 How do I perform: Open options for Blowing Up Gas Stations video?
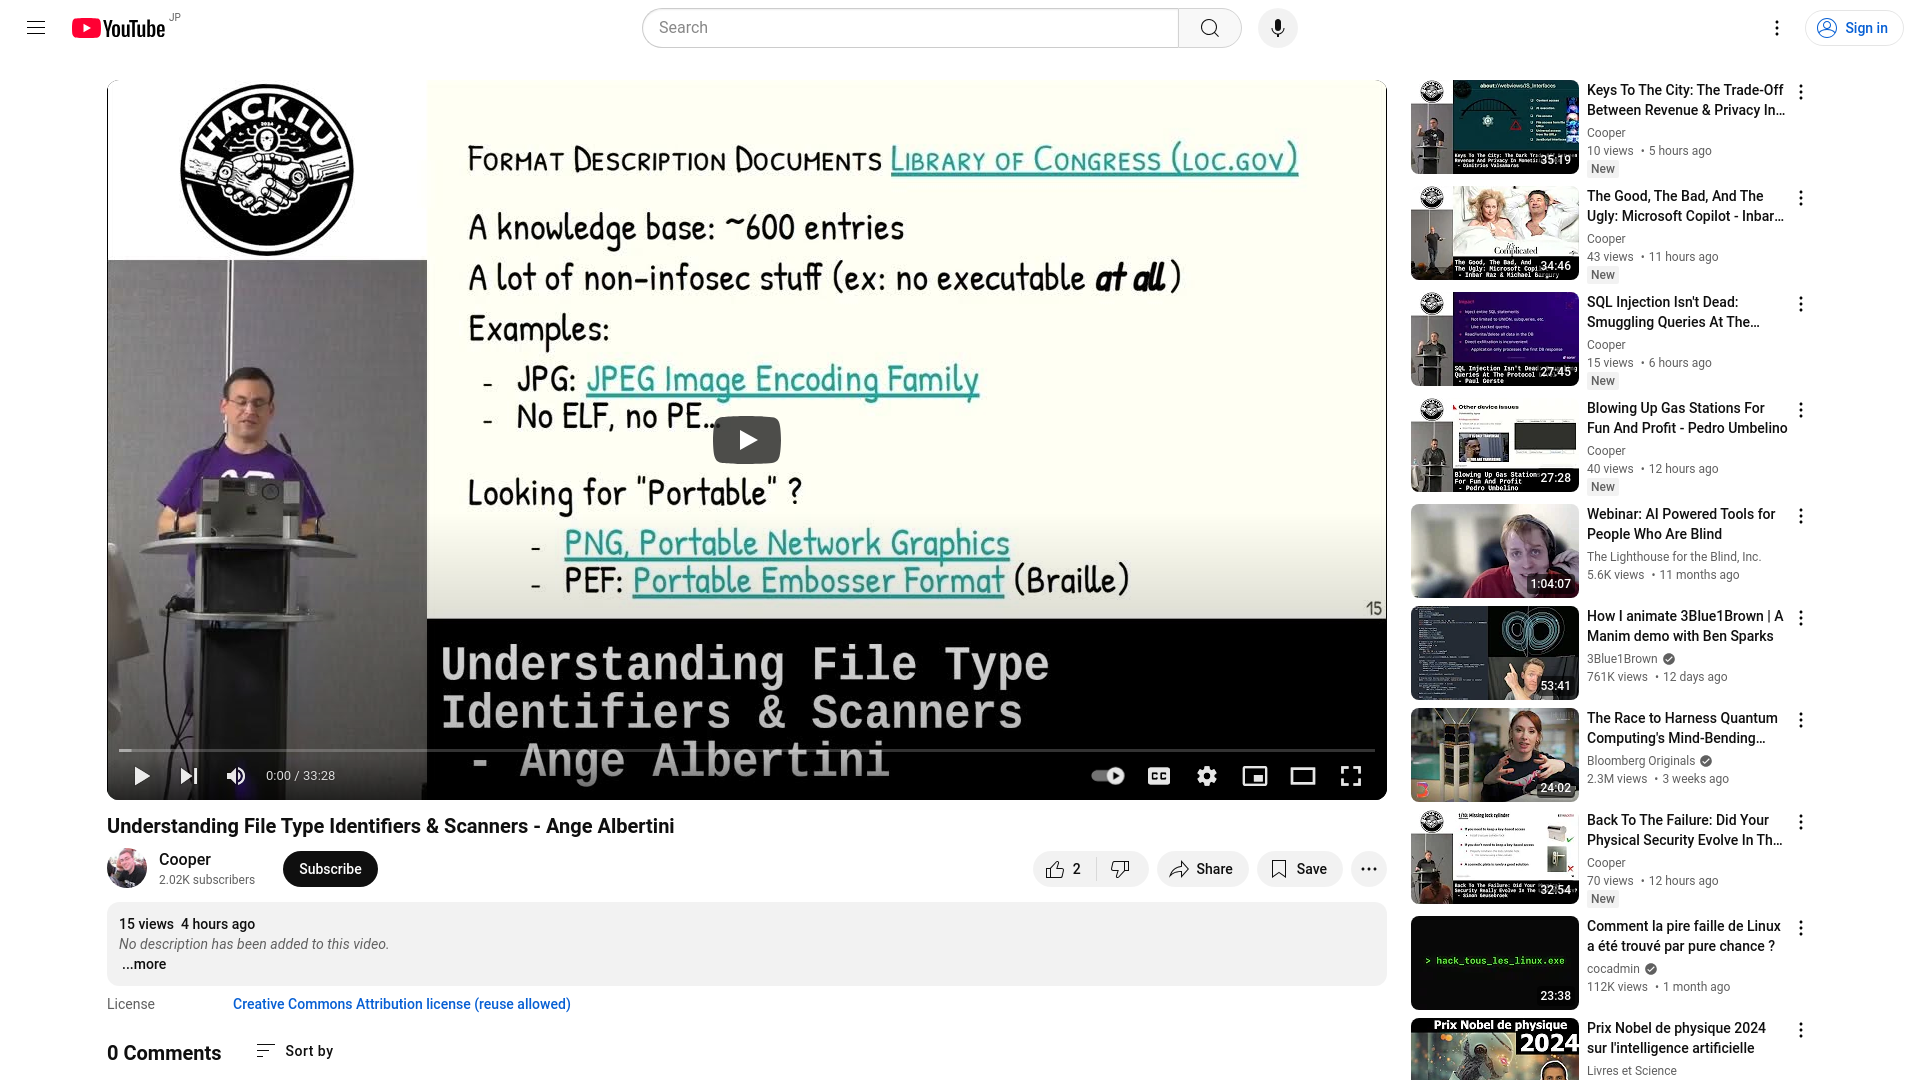[x=1801, y=410]
